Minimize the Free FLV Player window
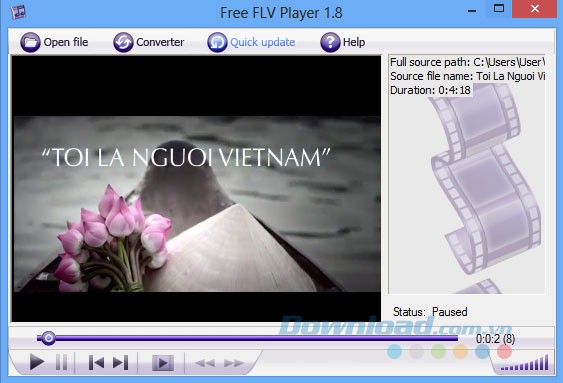Screen dimensions: 563x383 [x=472, y=10]
